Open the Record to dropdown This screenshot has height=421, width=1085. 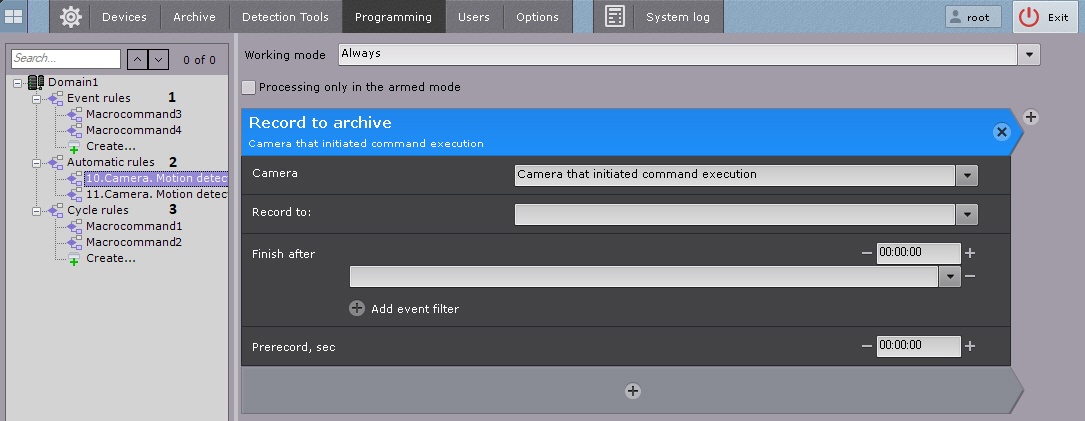tap(966, 214)
